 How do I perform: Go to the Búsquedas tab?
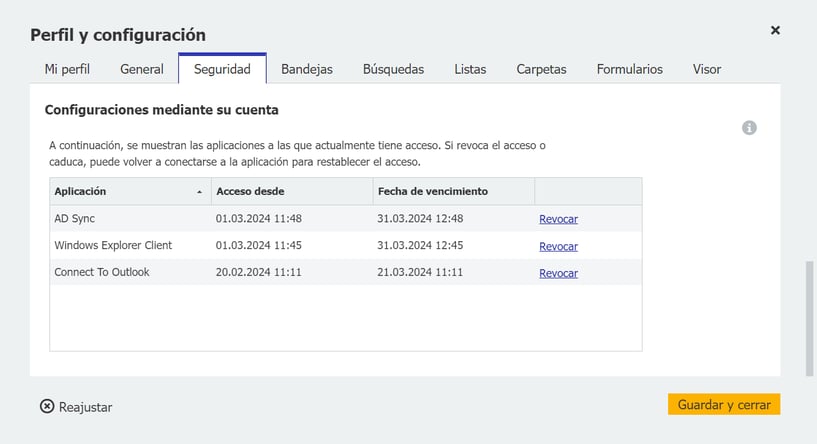pyautogui.click(x=393, y=69)
